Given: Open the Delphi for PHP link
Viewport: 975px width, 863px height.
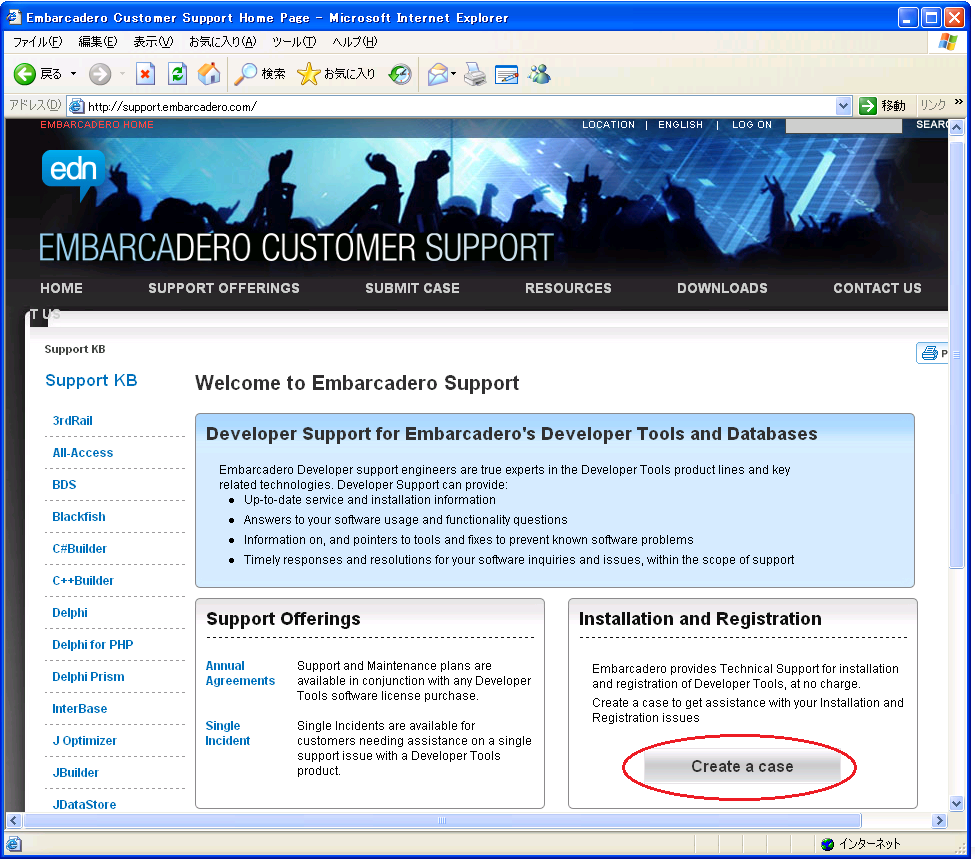Looking at the screenshot, I should (93, 646).
